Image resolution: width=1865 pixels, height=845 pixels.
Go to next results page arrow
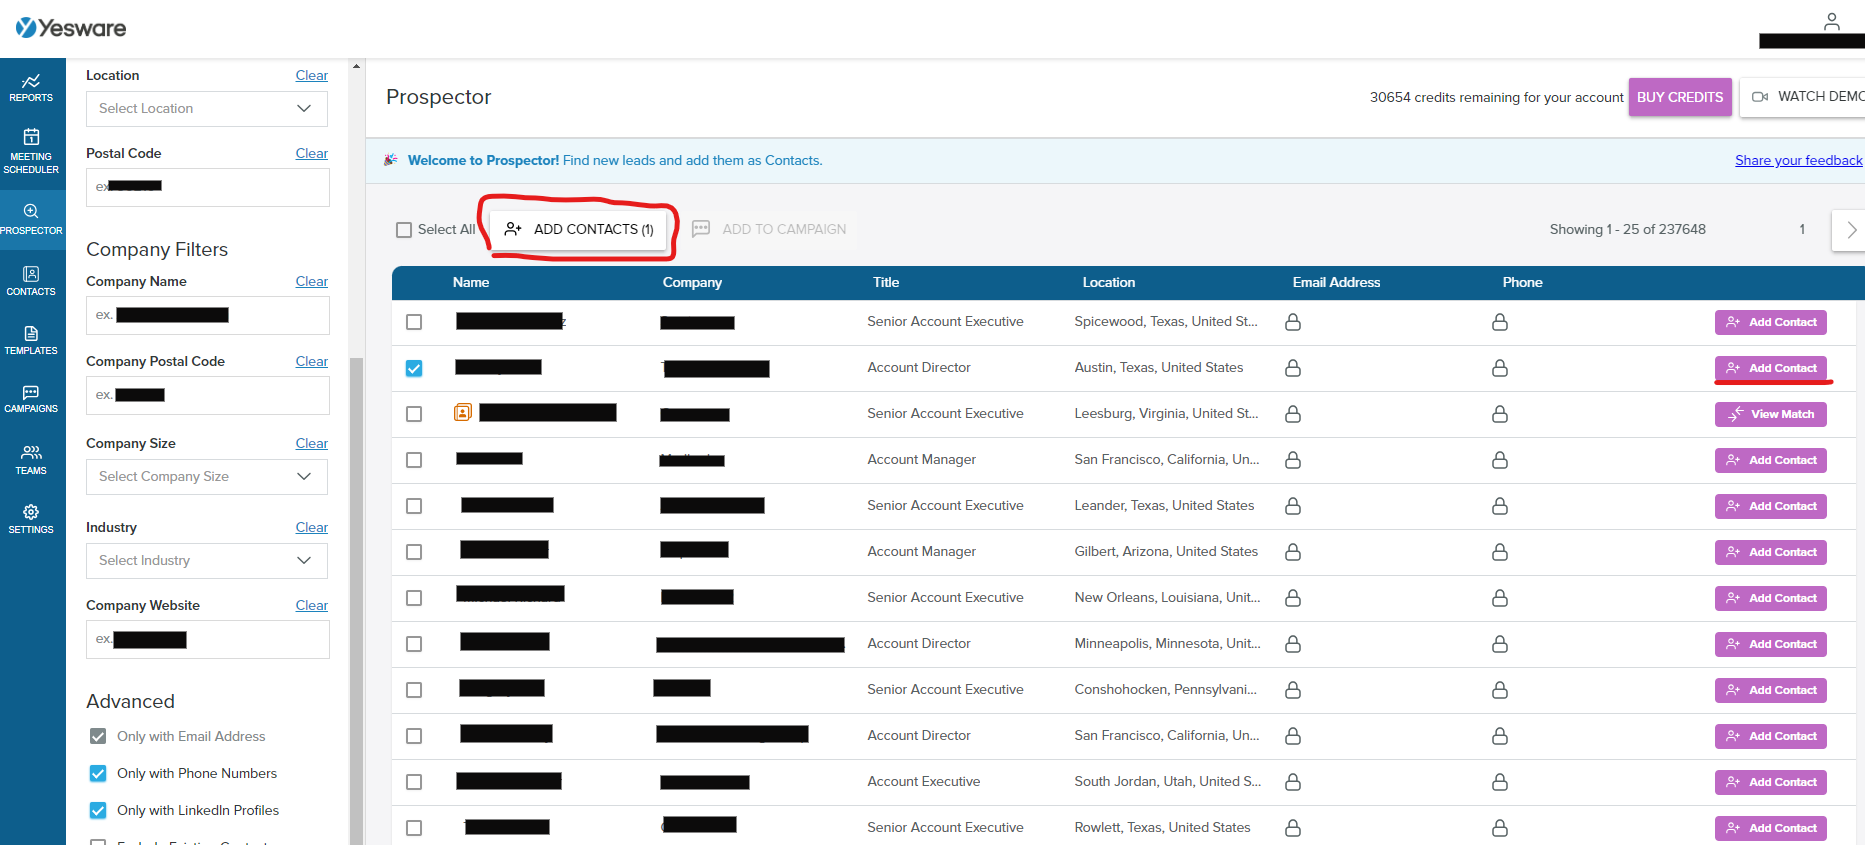click(x=1850, y=230)
